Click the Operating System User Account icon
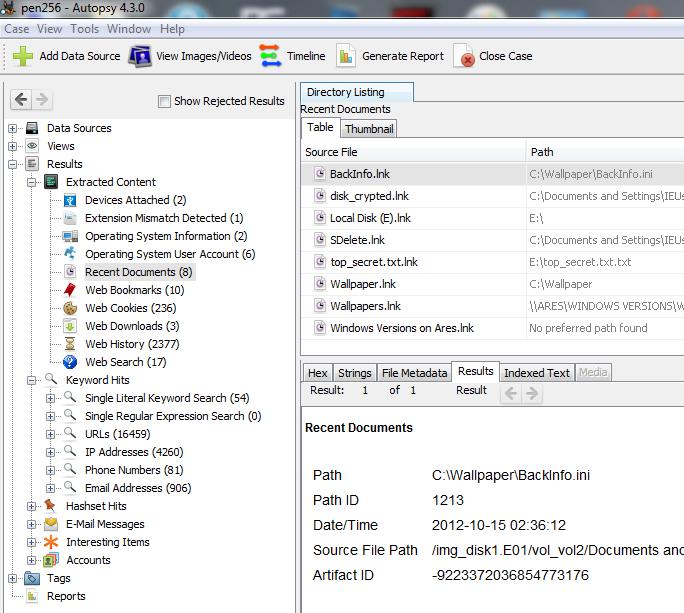 click(70, 253)
